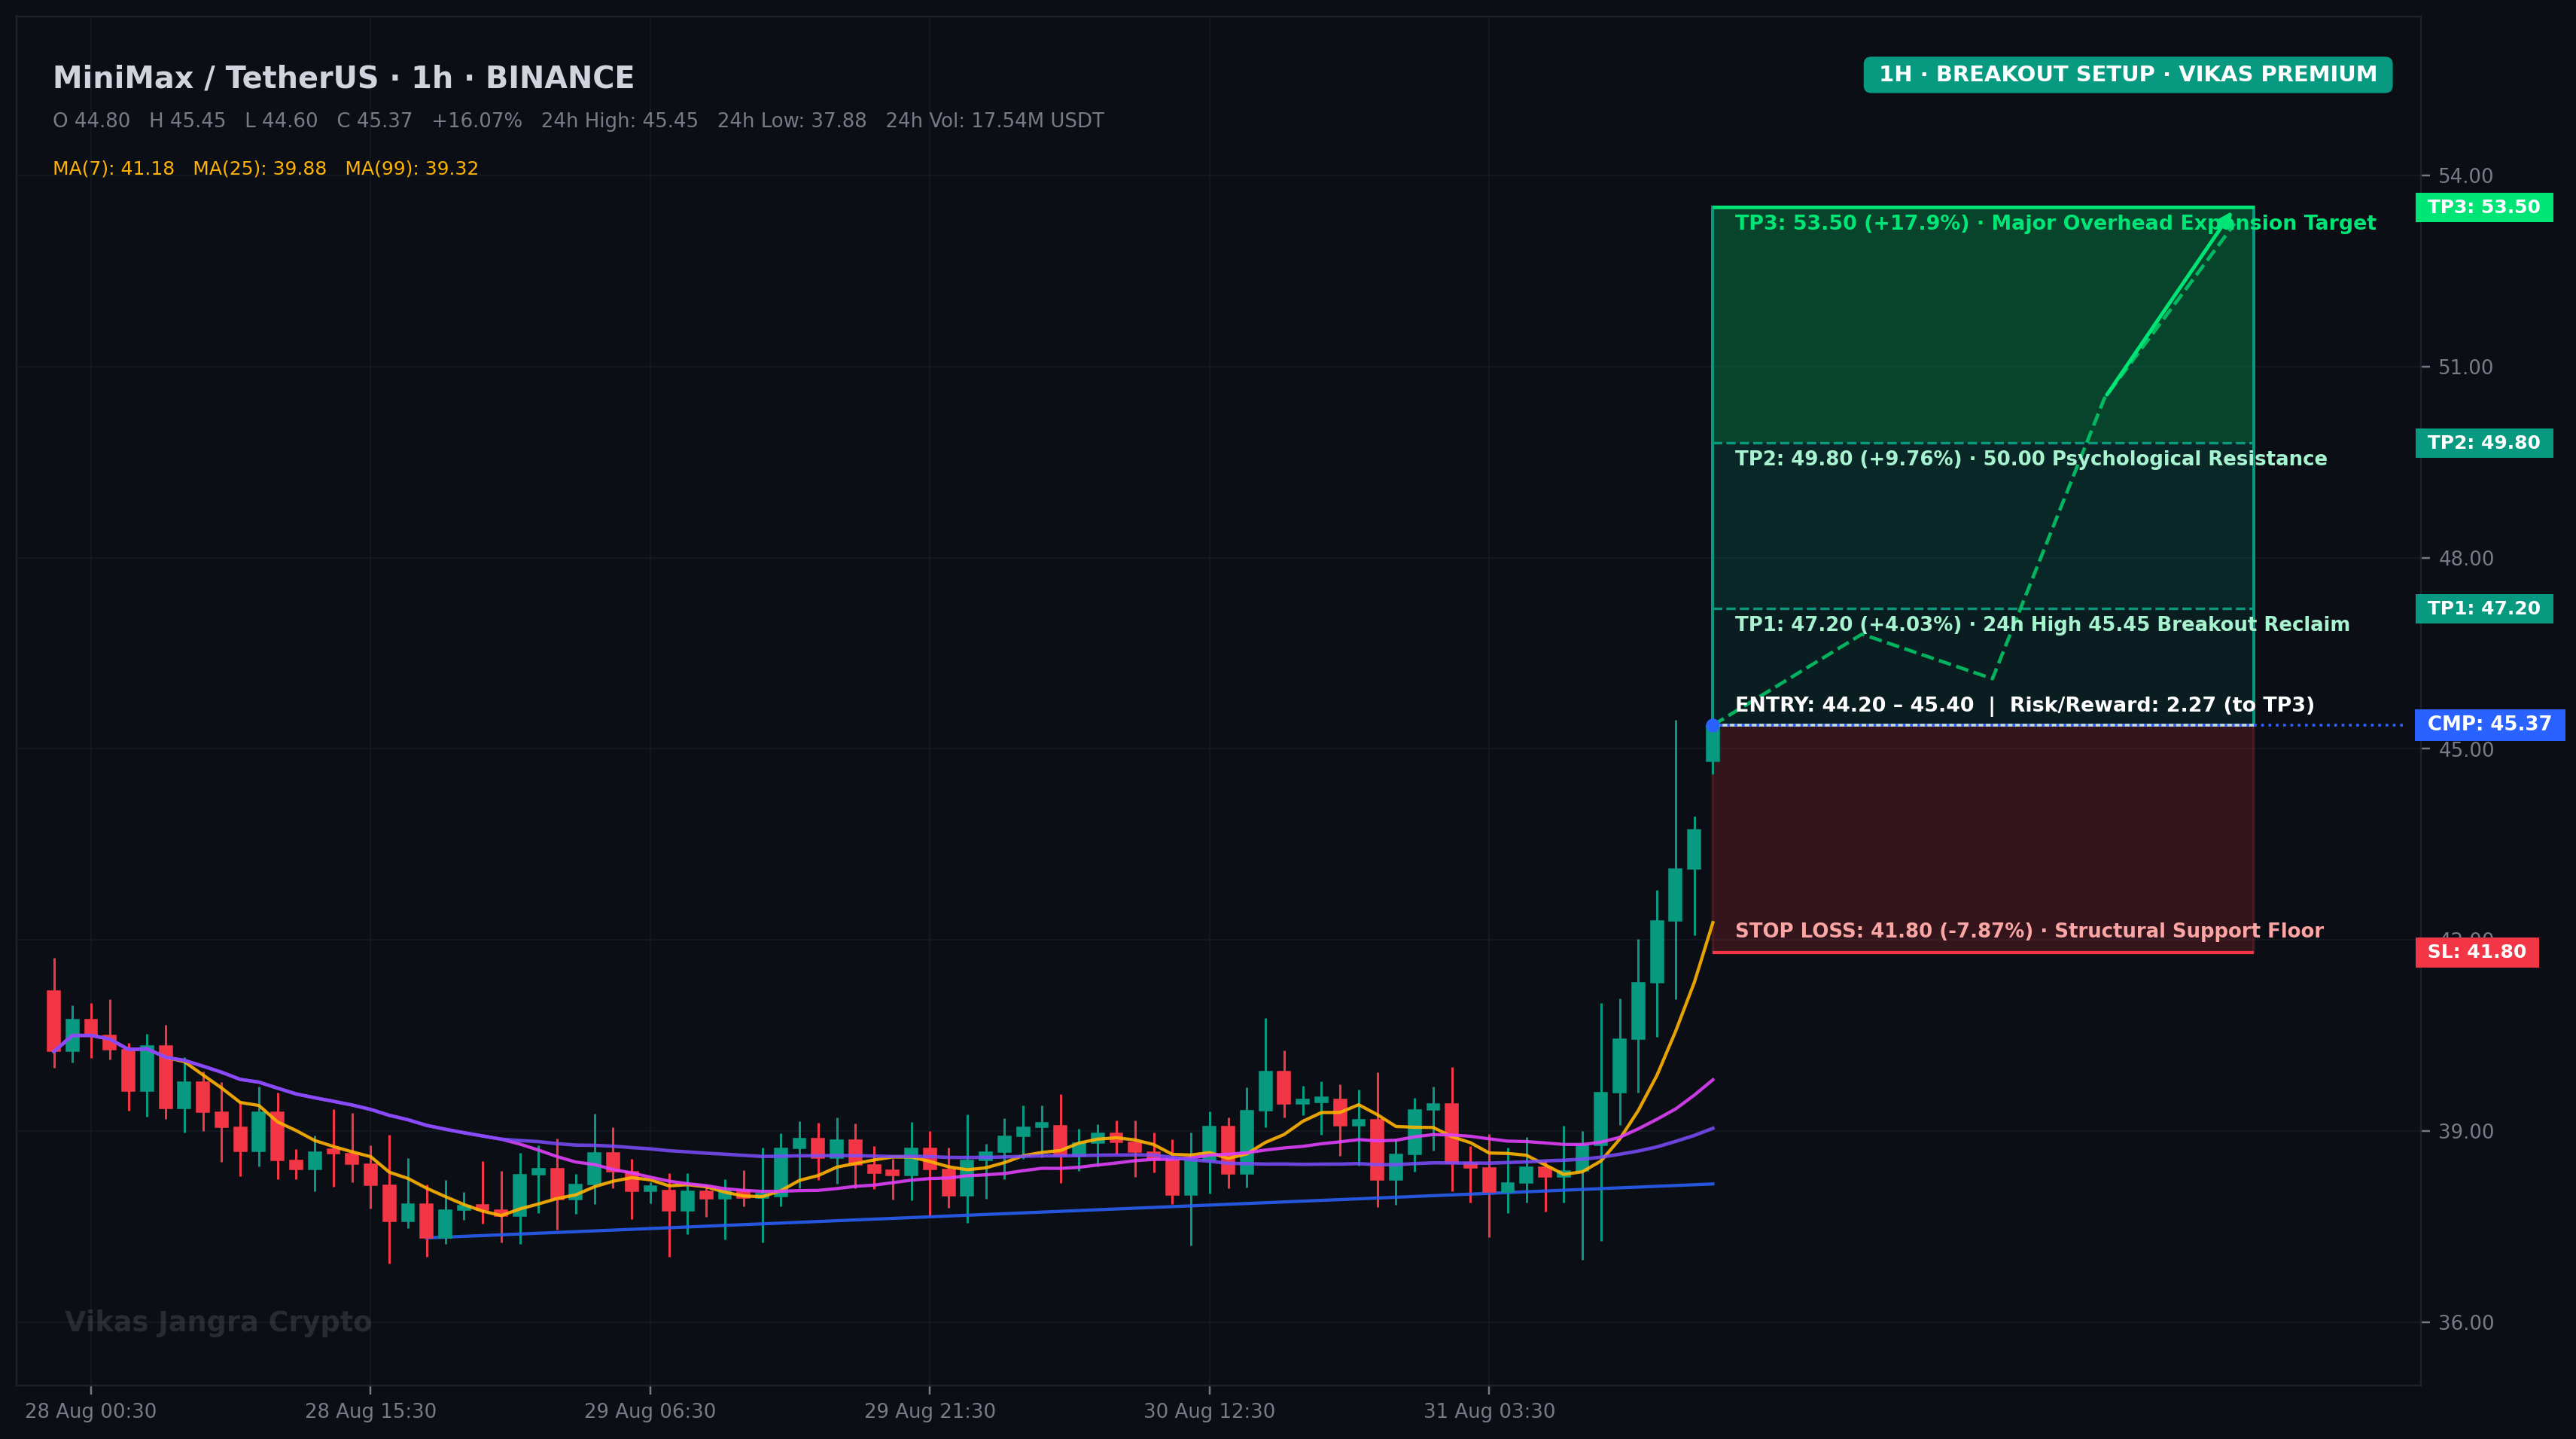Click the blue current price dot marker

coord(1712,725)
